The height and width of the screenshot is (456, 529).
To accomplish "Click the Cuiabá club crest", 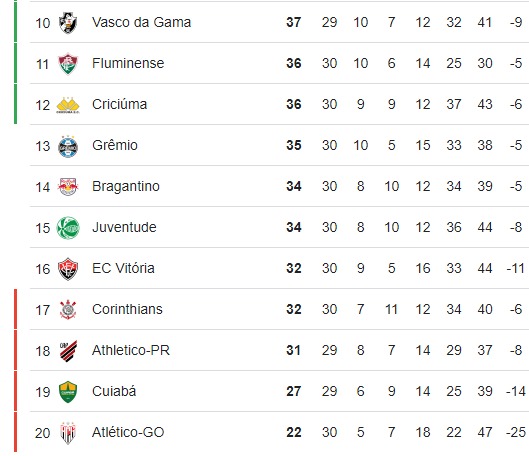I will 68,392.
